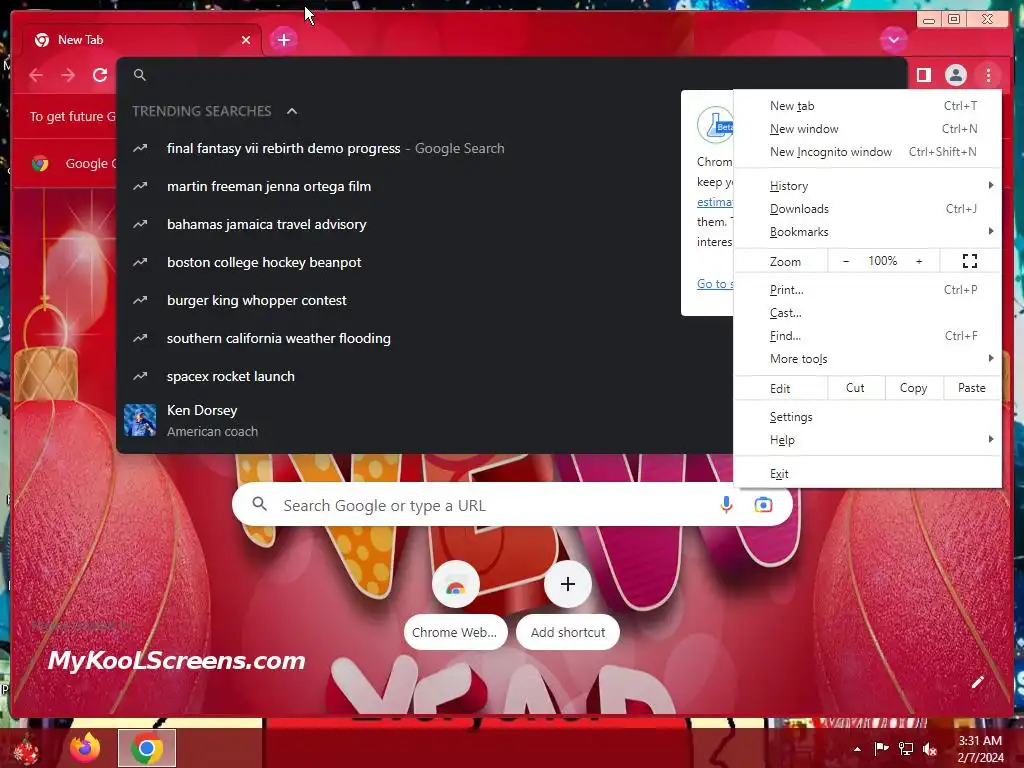Open network tray icon
Screen dimensions: 1024x768
[x=905, y=749]
